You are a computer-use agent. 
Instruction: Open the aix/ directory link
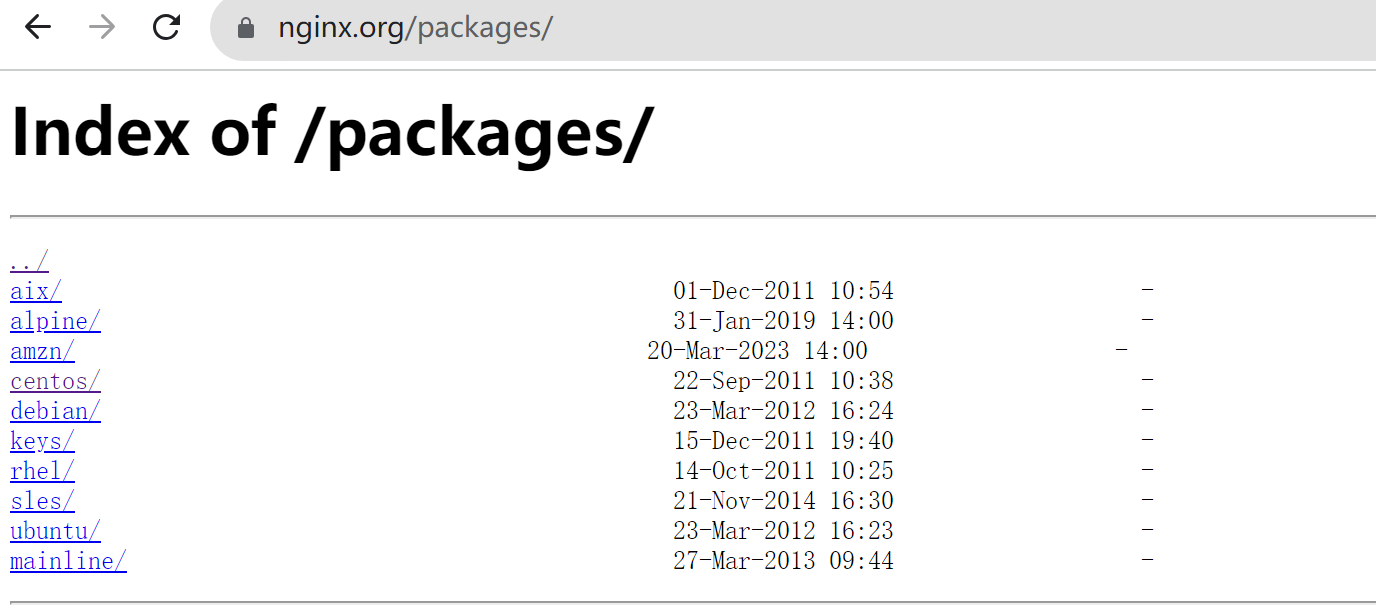pyautogui.click(x=36, y=291)
